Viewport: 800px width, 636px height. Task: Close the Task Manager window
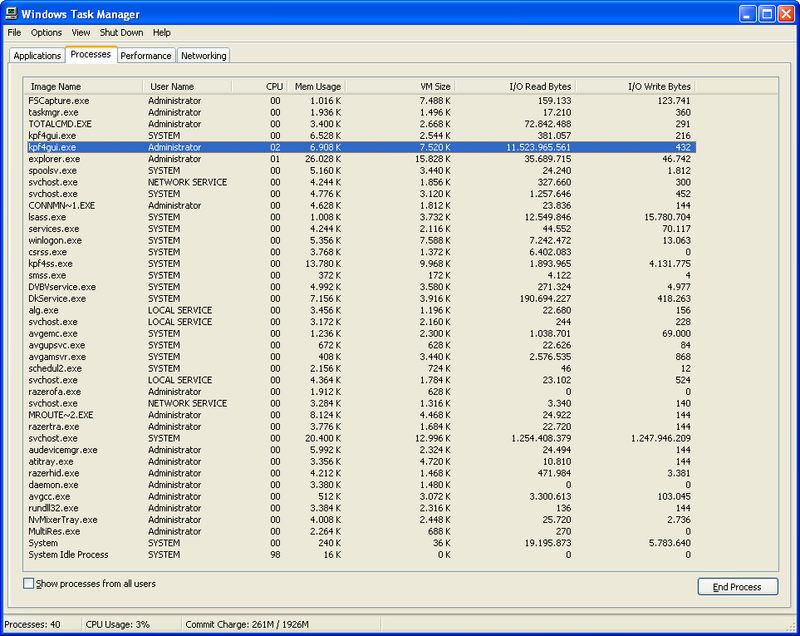pos(786,14)
